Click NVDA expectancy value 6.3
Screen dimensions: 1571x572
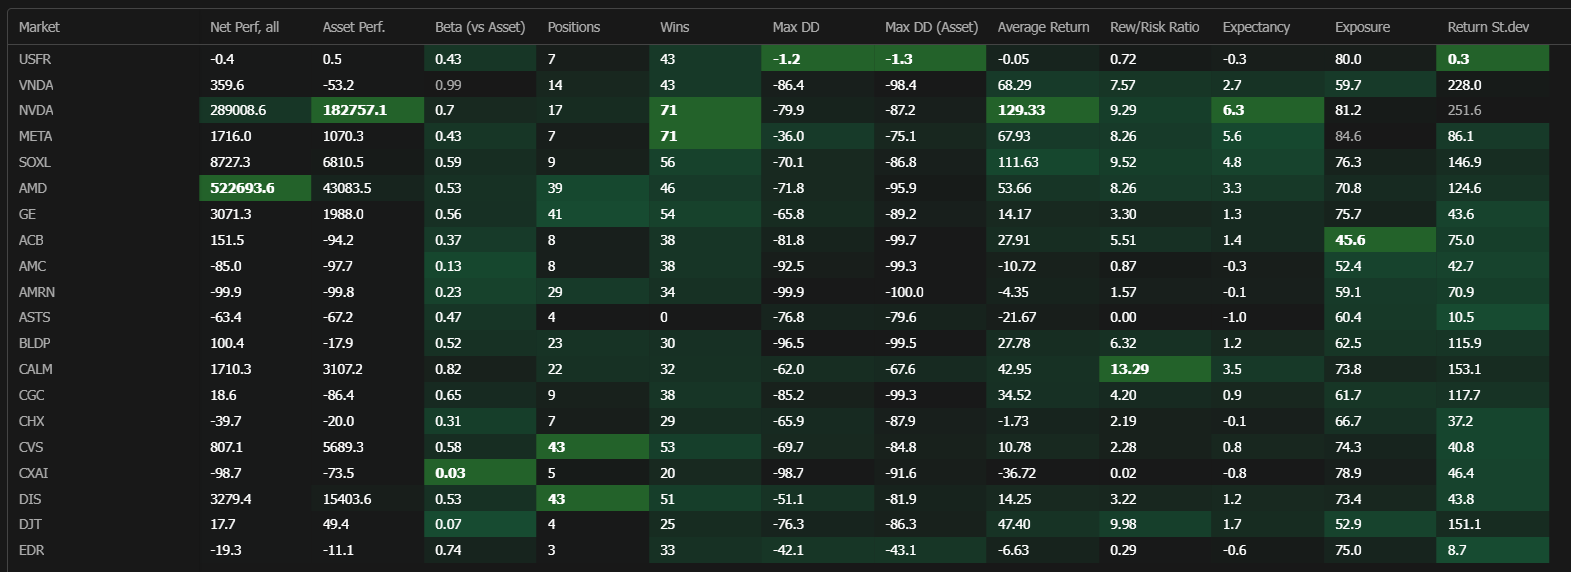tap(1233, 110)
